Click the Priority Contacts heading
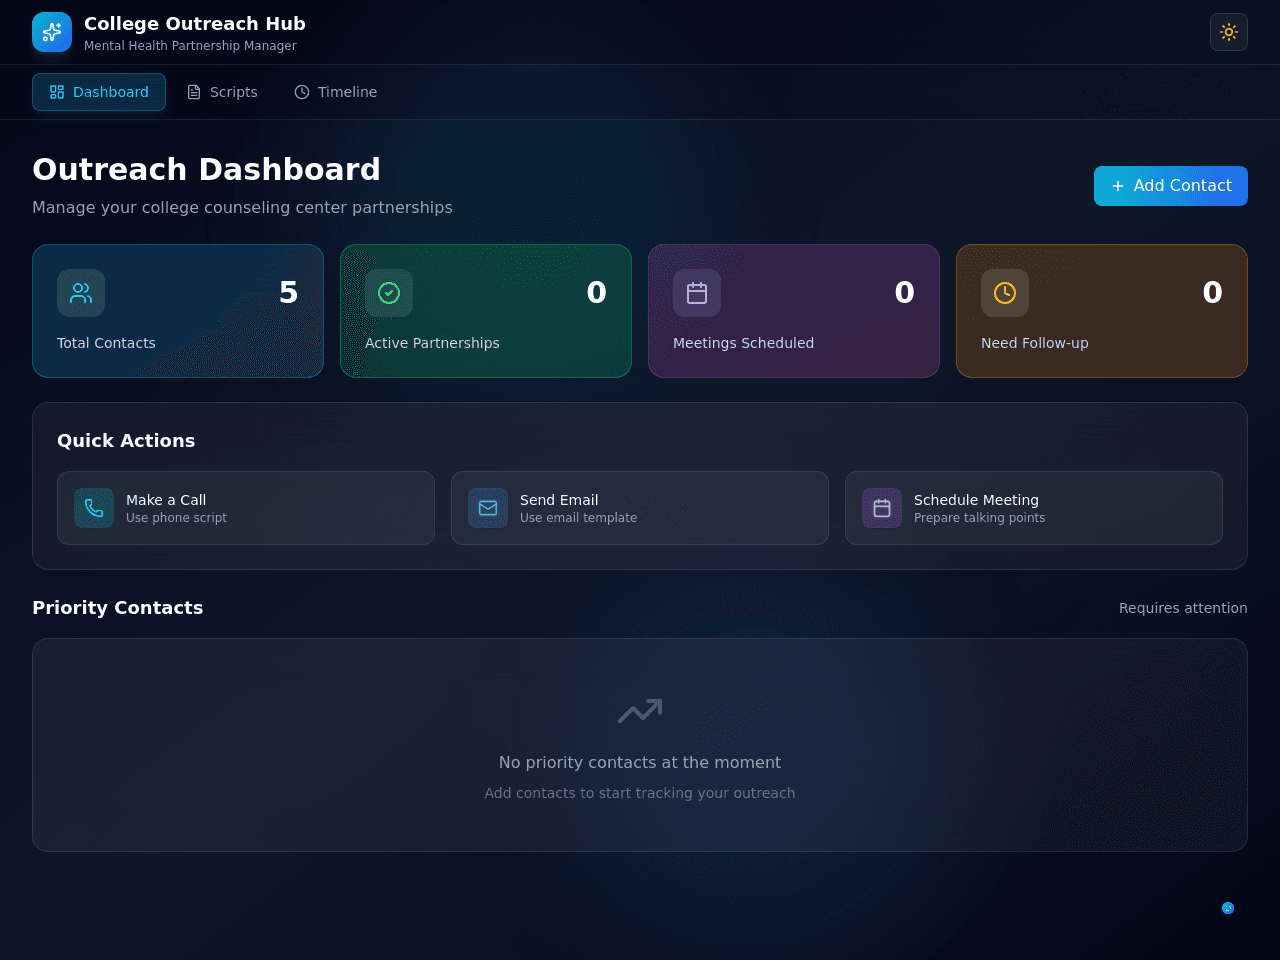 pyautogui.click(x=118, y=608)
